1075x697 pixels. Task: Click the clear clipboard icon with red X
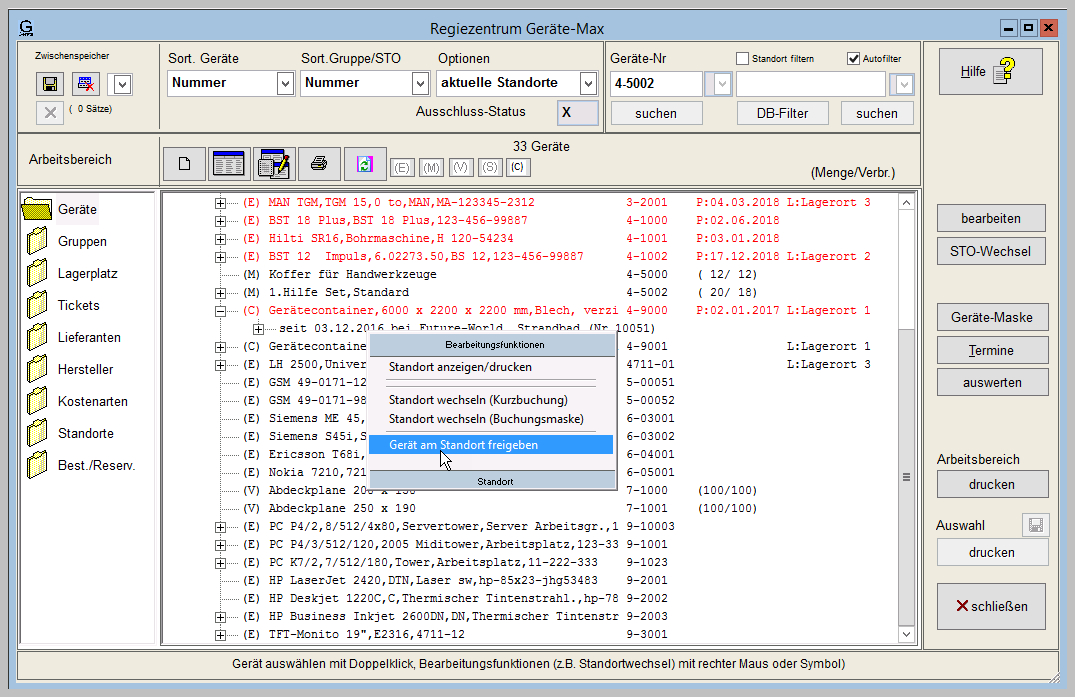[x=88, y=84]
